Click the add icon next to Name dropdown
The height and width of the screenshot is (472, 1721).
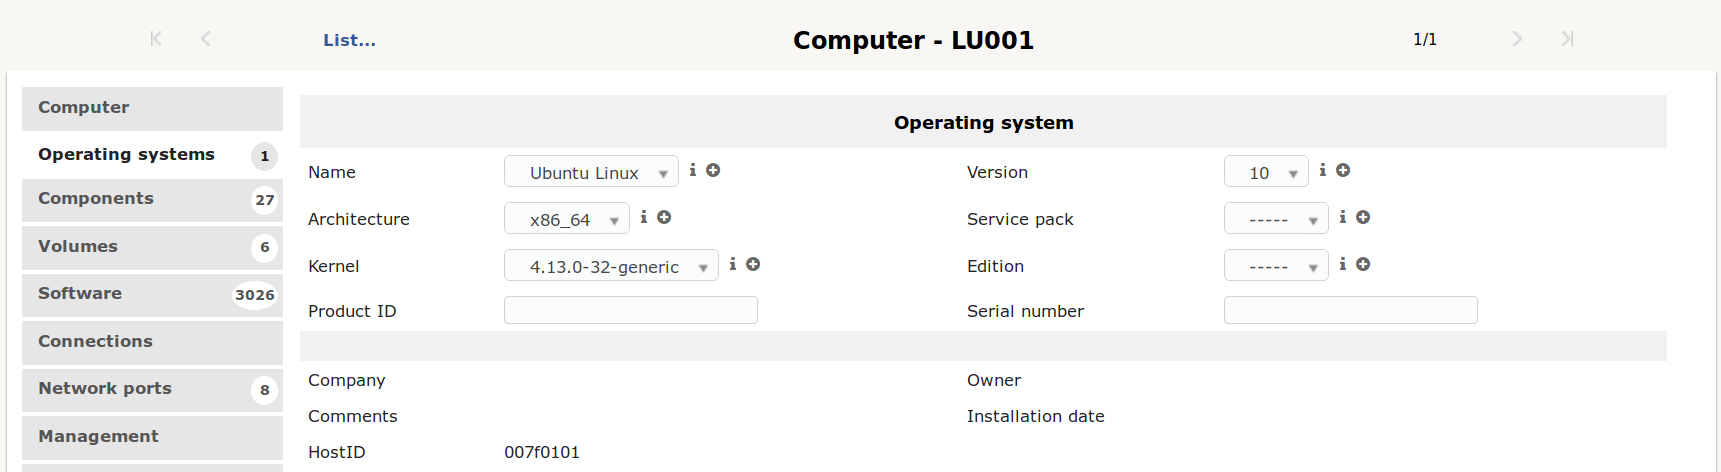[x=713, y=170]
